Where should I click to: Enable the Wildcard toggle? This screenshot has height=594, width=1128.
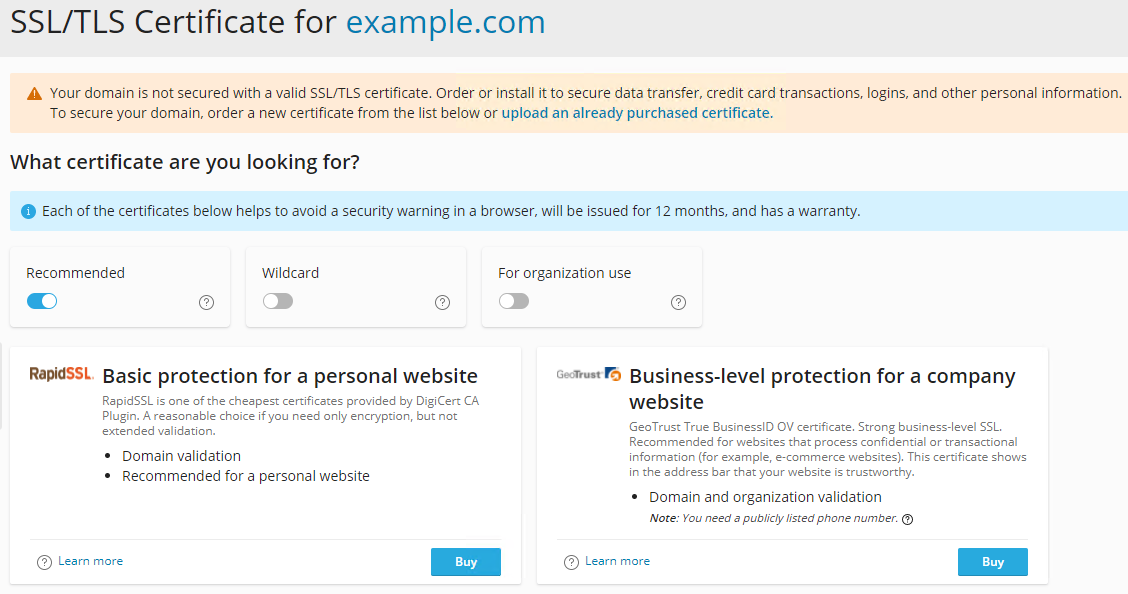(278, 301)
